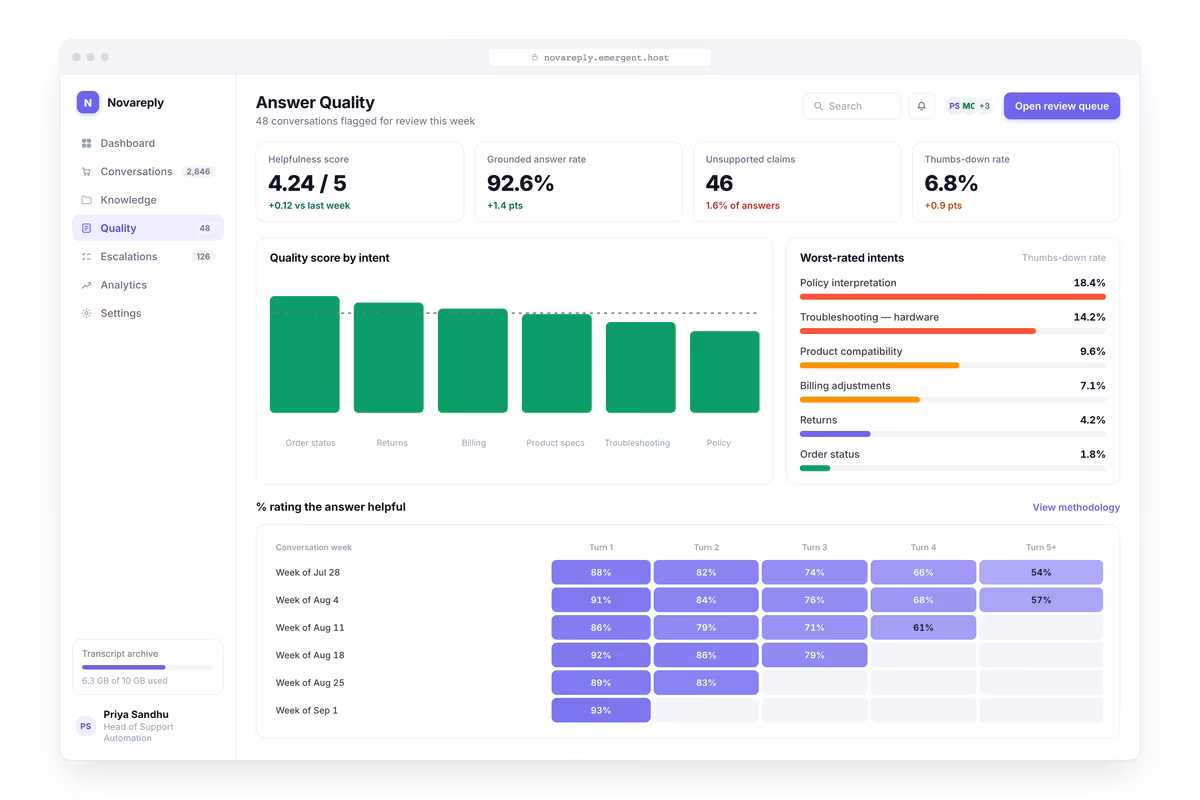Click Order status chart bar
Viewport: 1200px width, 800px height.
pos(305,354)
